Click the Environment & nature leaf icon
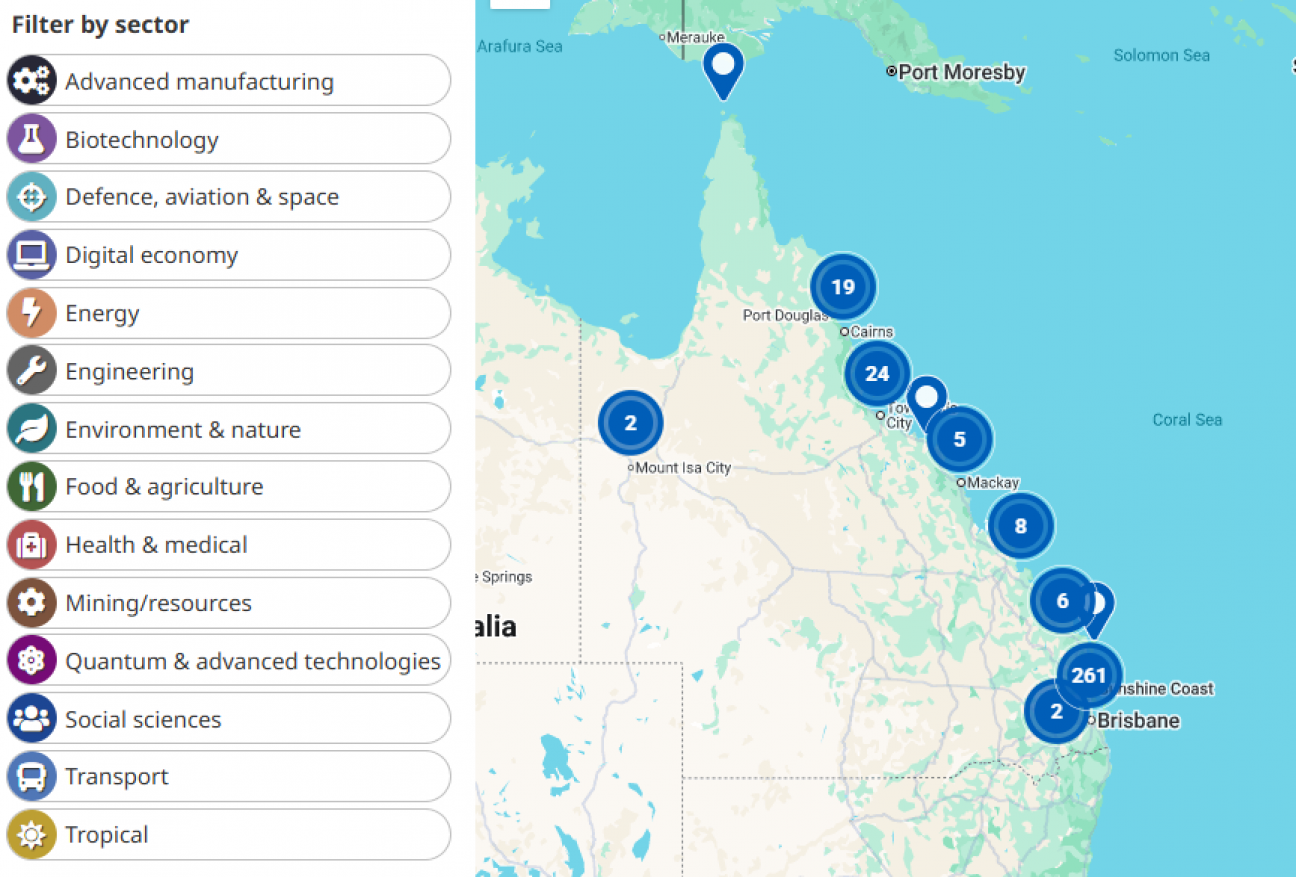This screenshot has width=1296, height=877. (32, 429)
